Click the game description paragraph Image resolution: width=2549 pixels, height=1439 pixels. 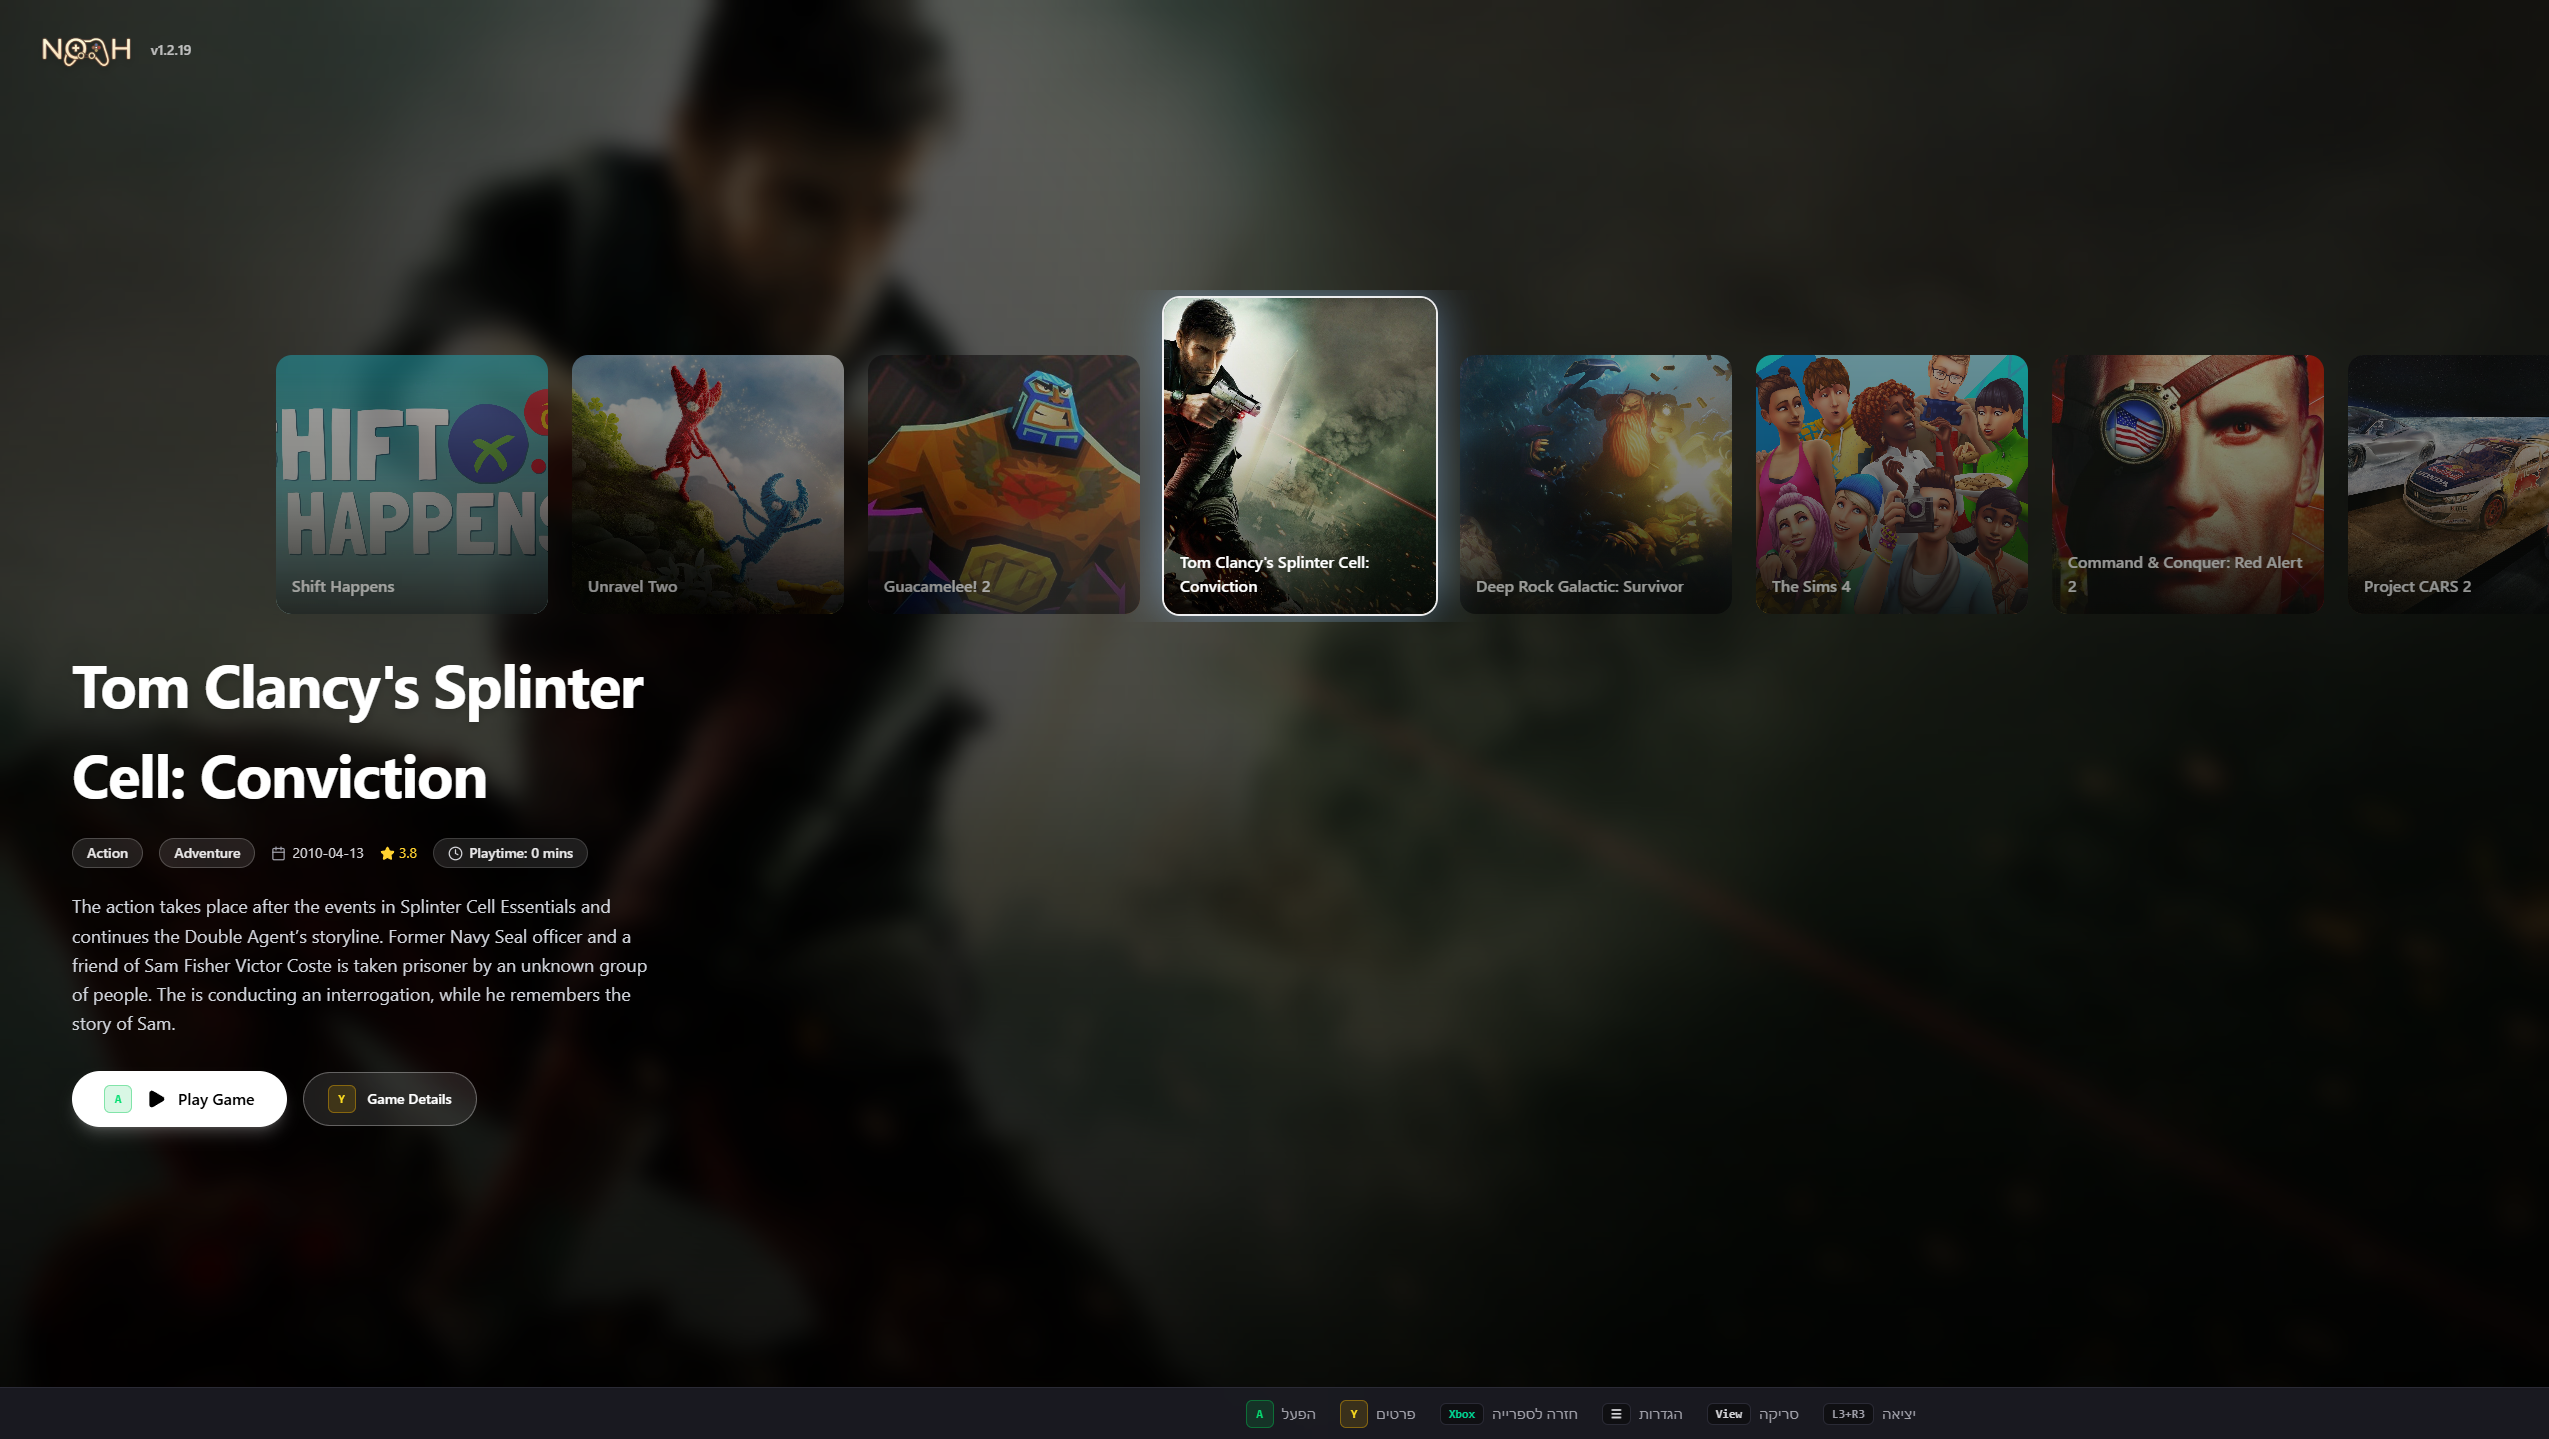(360, 965)
